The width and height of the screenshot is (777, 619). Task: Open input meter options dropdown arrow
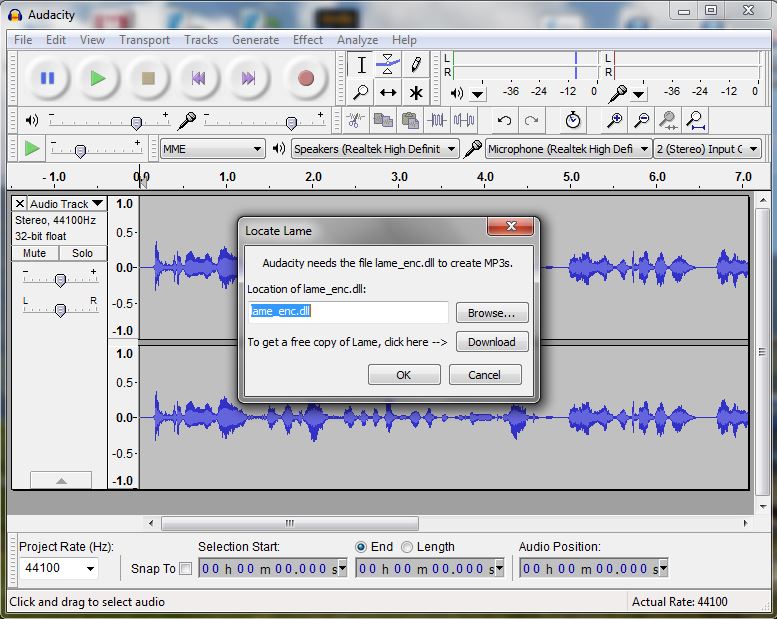639,94
